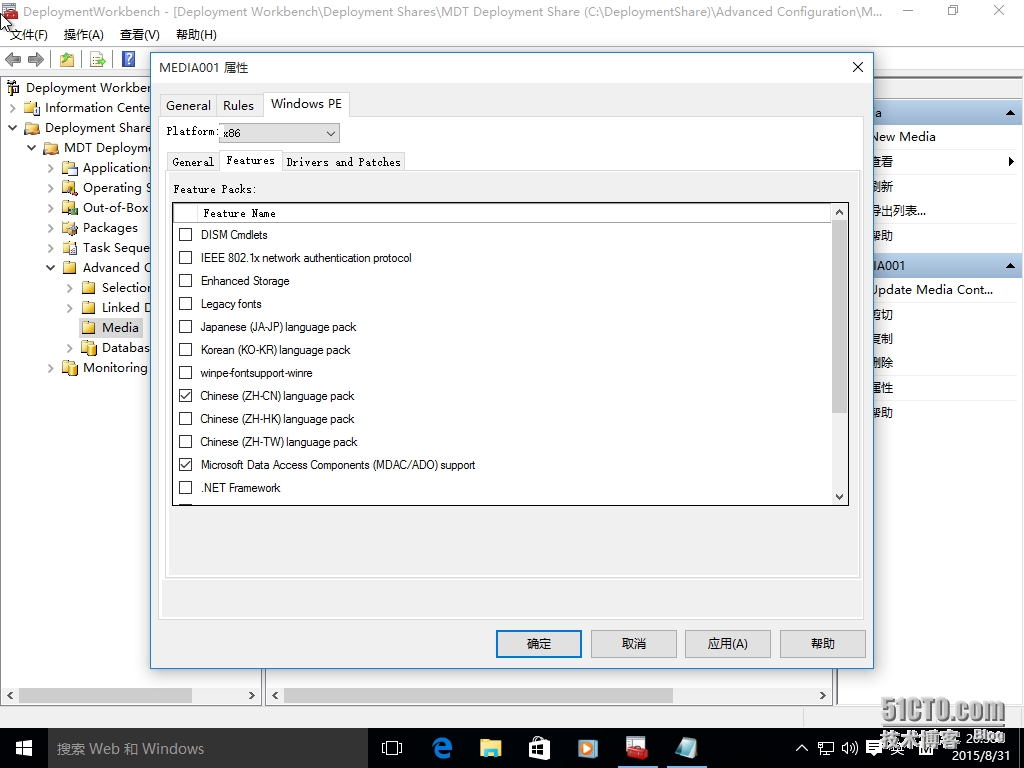
Task: Click the Forward arrow toolbar icon
Action: pyautogui.click(x=36, y=59)
